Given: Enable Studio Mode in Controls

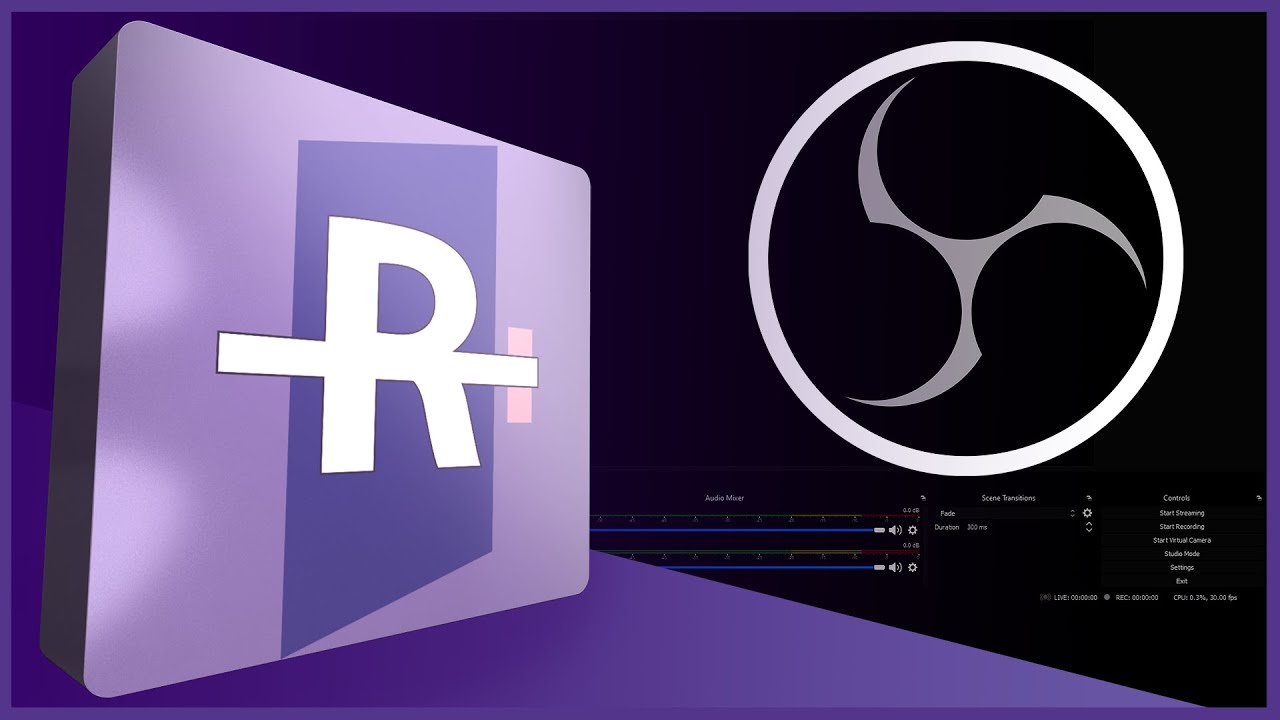Looking at the screenshot, I should (x=1182, y=554).
